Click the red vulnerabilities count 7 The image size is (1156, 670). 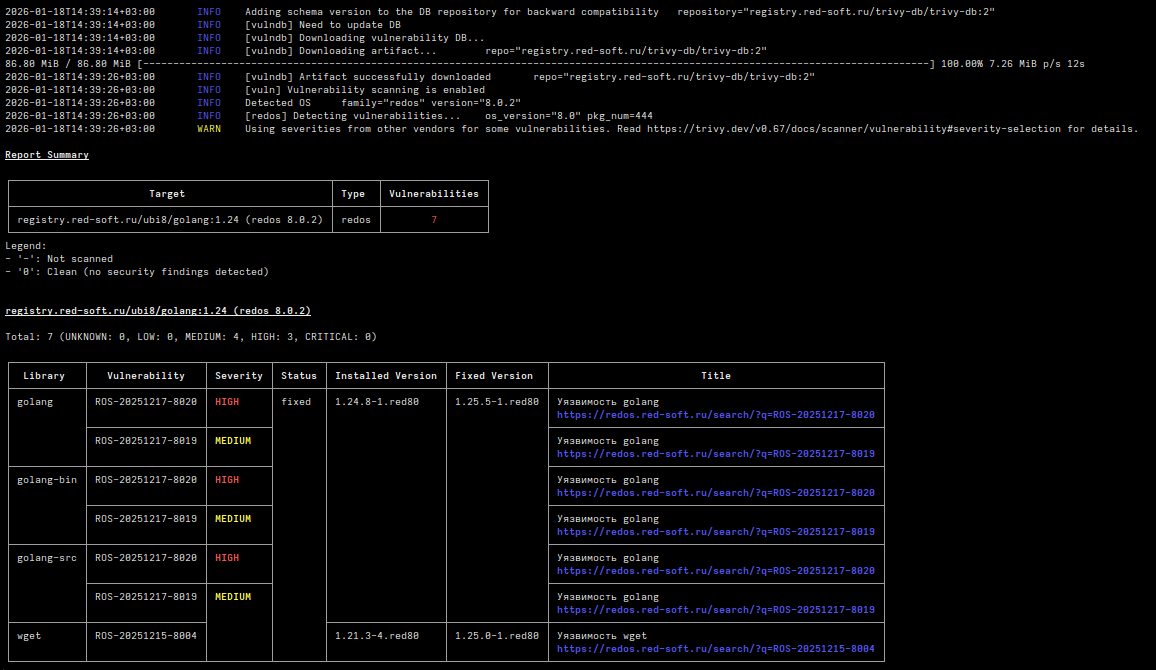[434, 220]
